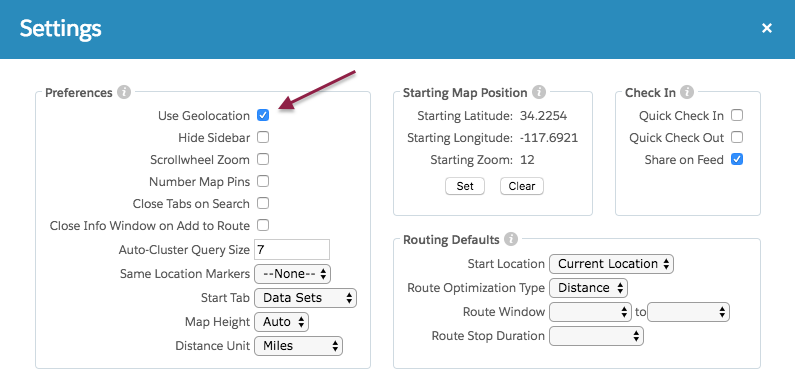Click the Preferences info icon
This screenshot has height=371, width=795.
pos(124,93)
